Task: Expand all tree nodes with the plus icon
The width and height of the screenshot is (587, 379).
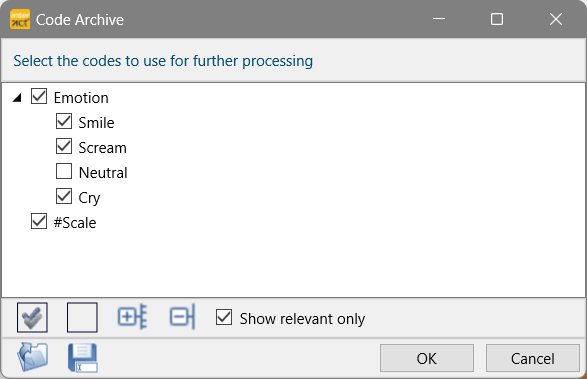Action: click(133, 317)
